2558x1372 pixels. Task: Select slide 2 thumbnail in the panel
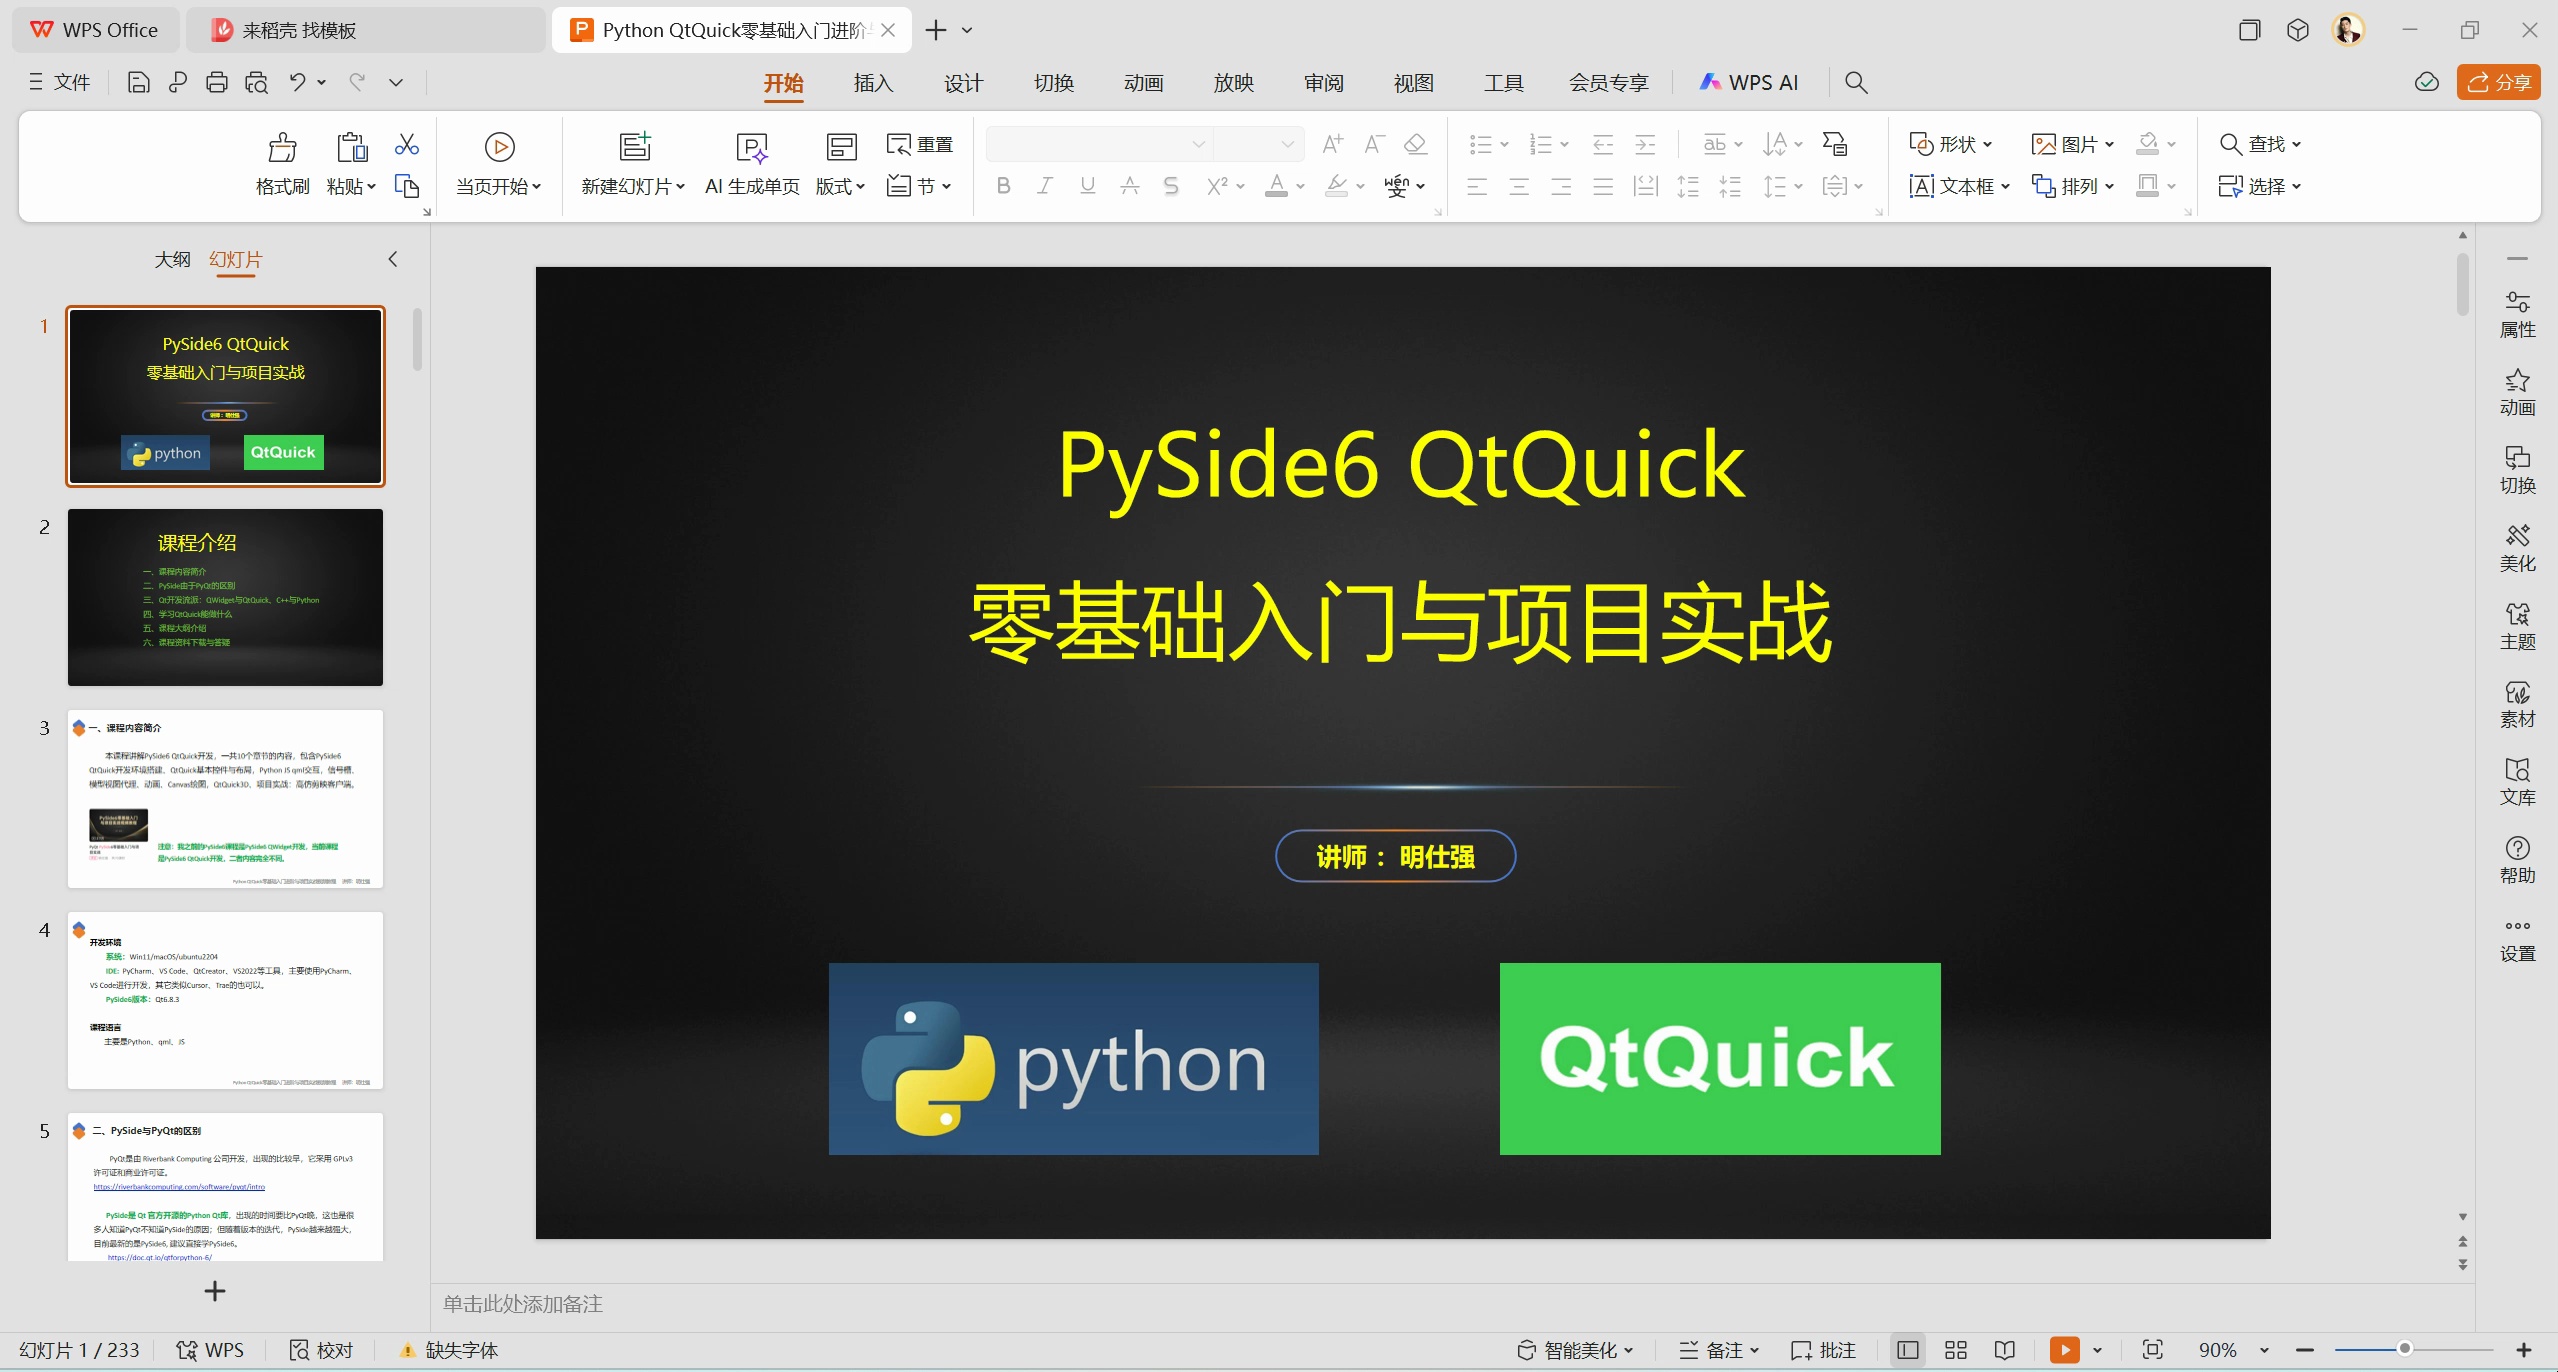click(224, 597)
